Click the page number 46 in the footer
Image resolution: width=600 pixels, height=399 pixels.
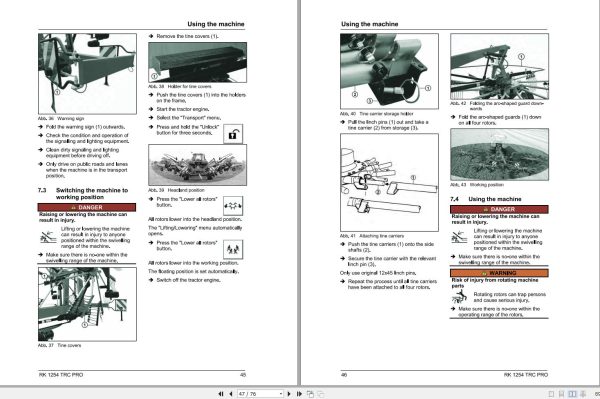click(x=344, y=375)
